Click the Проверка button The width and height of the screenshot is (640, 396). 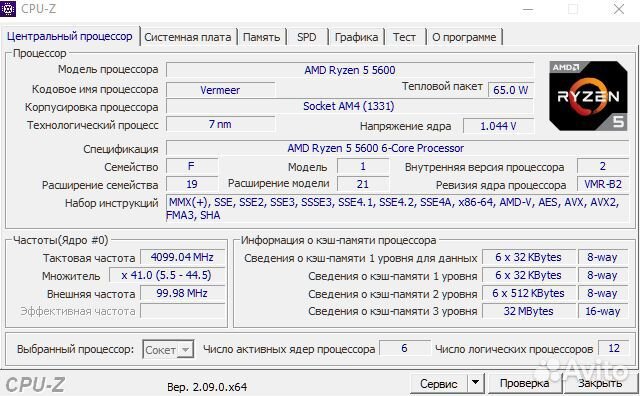pyautogui.click(x=524, y=384)
